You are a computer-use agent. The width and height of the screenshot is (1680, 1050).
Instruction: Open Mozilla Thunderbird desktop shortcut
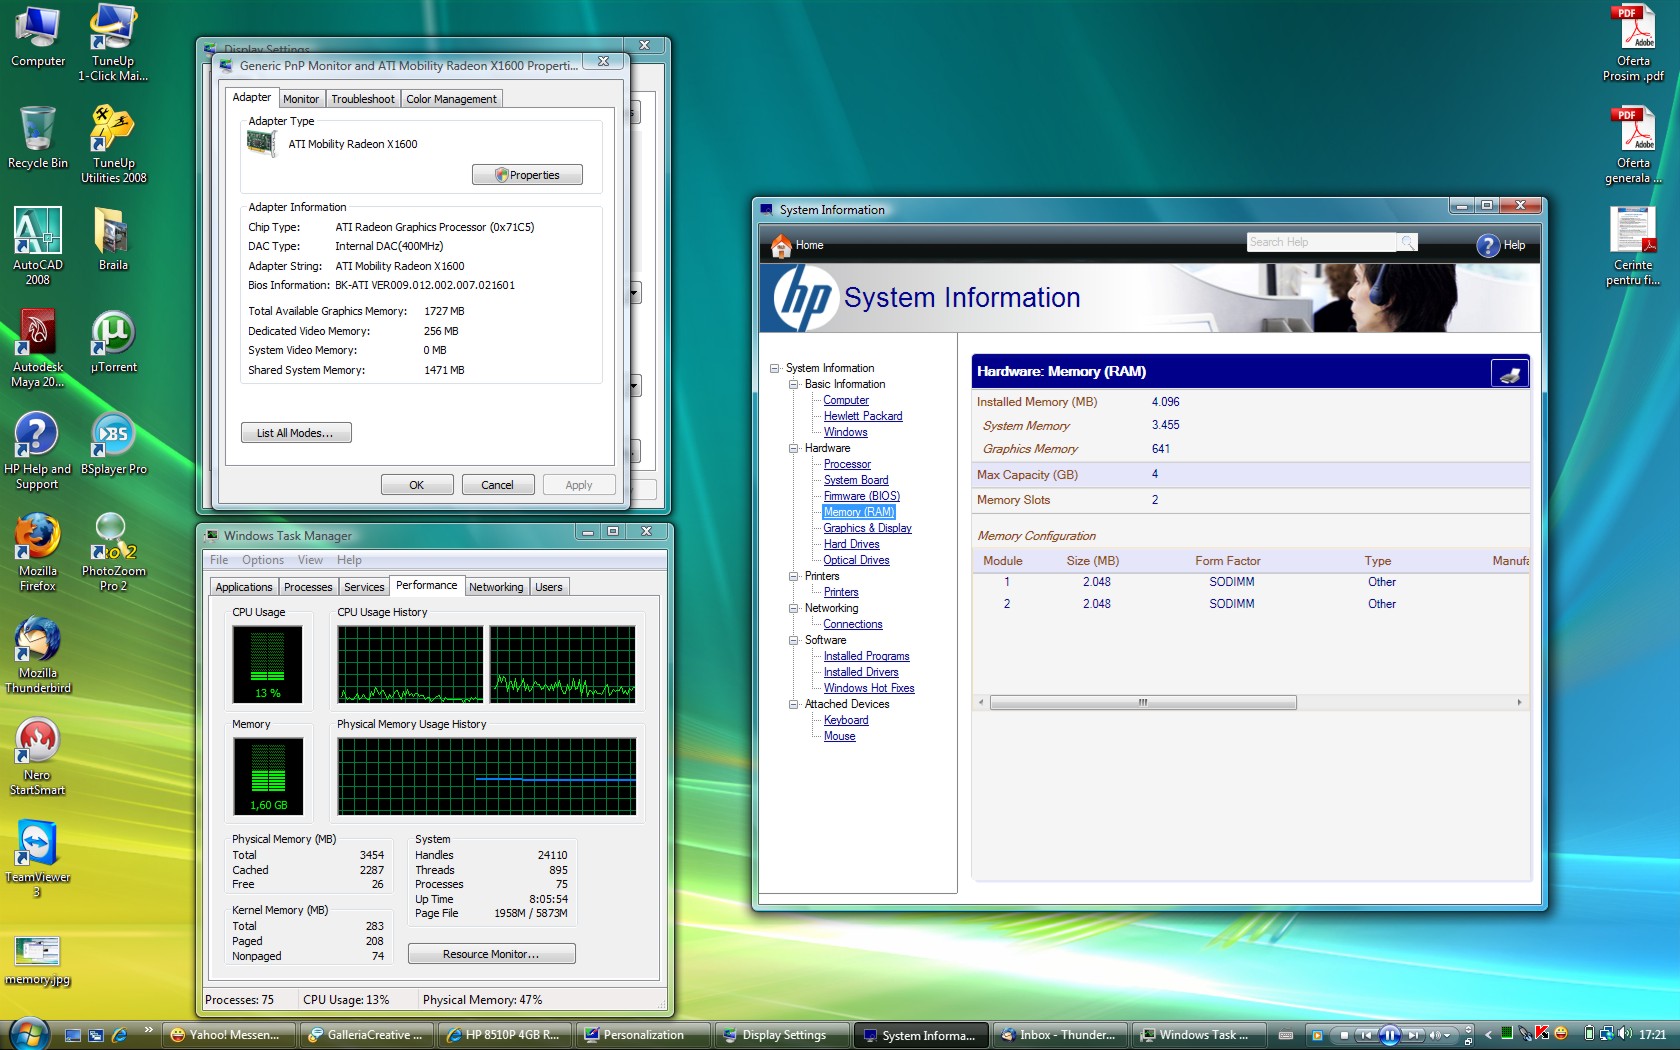pyautogui.click(x=38, y=654)
